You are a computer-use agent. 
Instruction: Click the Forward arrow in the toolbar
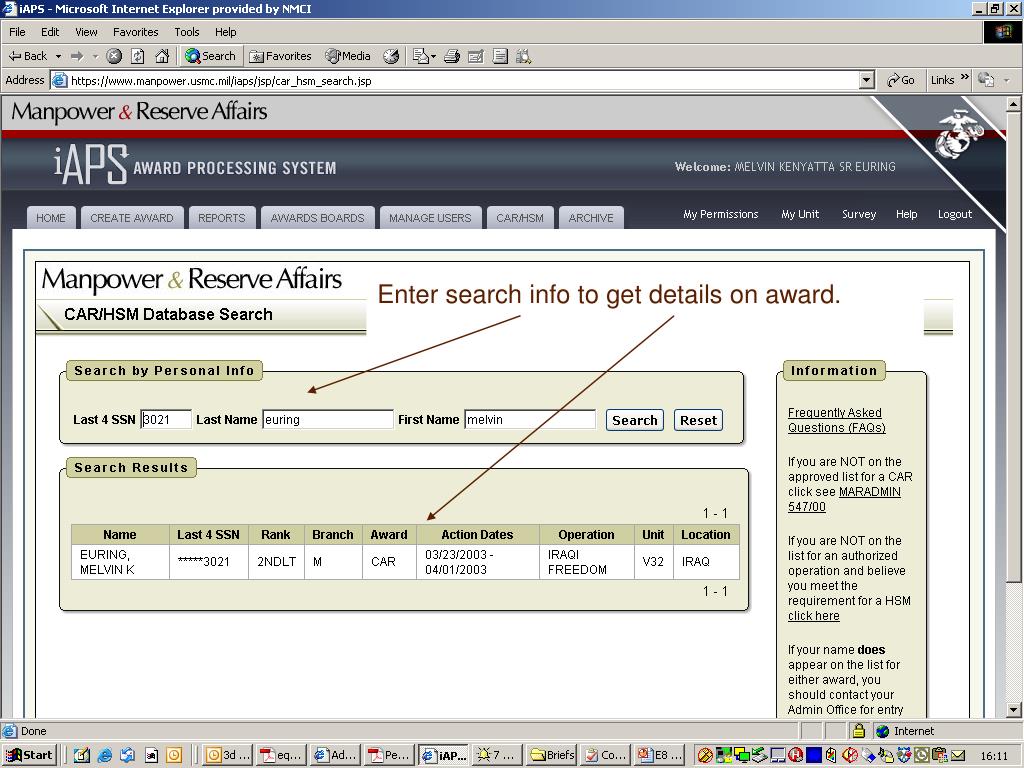[77, 56]
